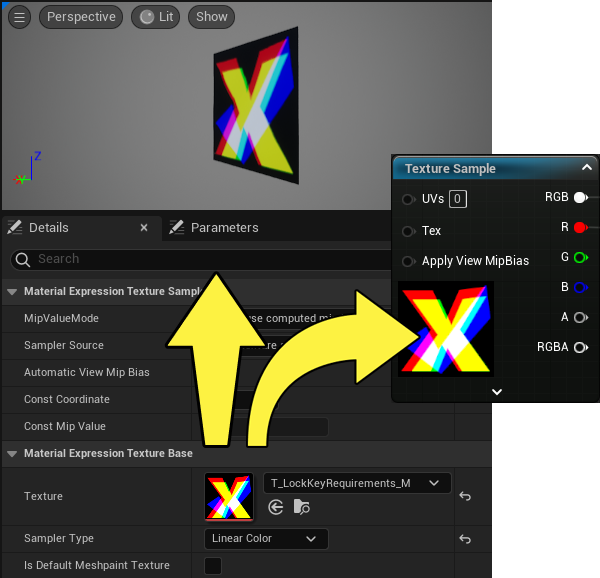The width and height of the screenshot is (600, 578).
Task: Select the Texture Sample node title
Action: click(450, 169)
